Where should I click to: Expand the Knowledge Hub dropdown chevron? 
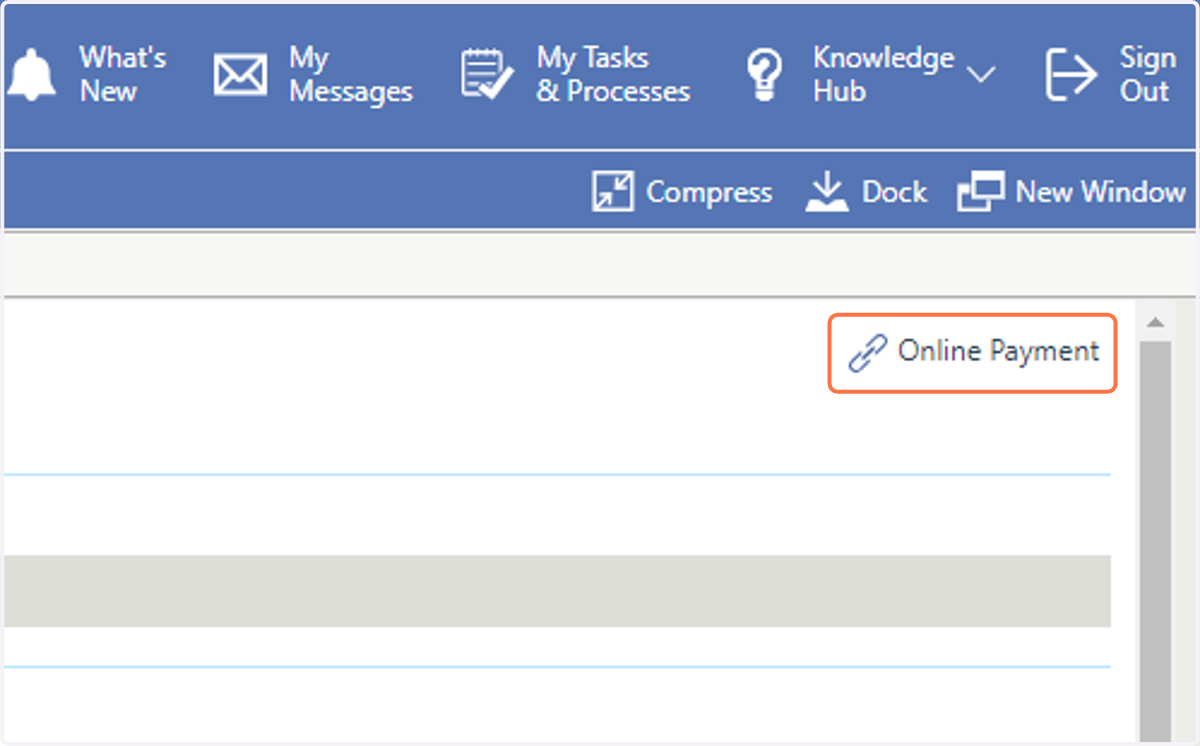click(982, 75)
